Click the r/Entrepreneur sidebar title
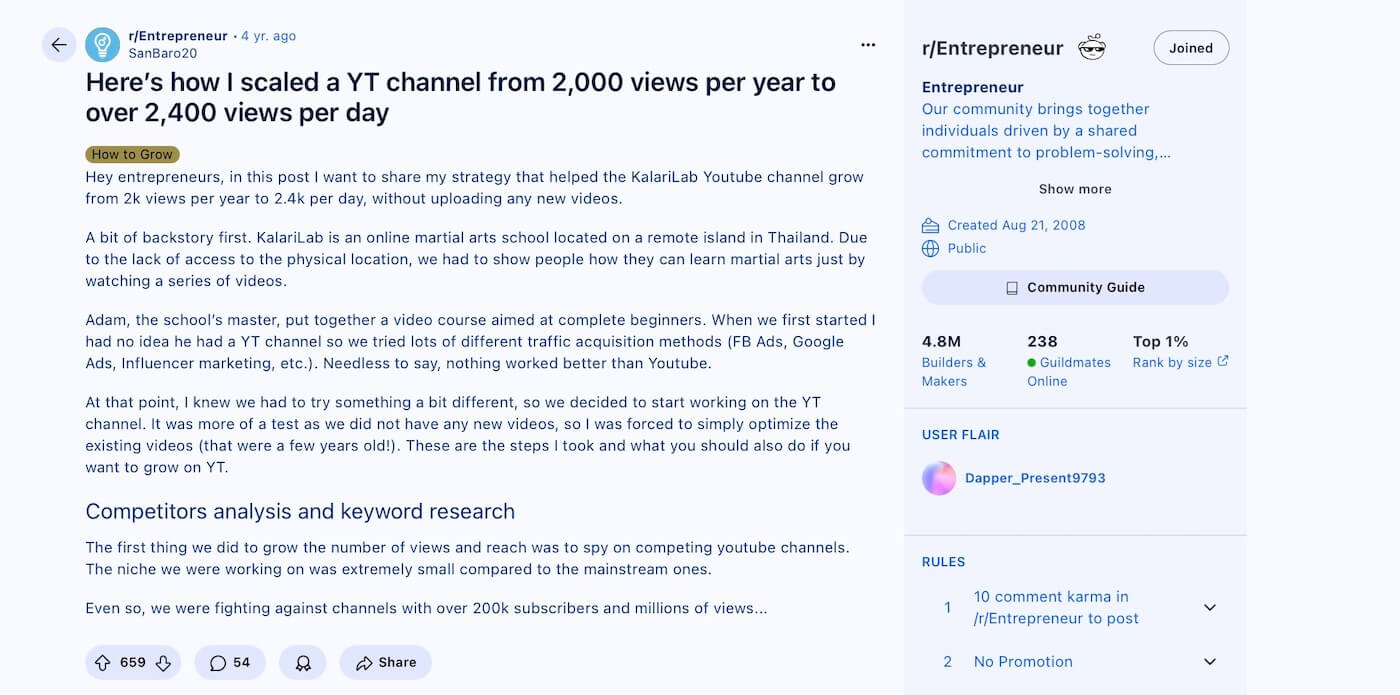This screenshot has width=1400, height=695. point(992,48)
